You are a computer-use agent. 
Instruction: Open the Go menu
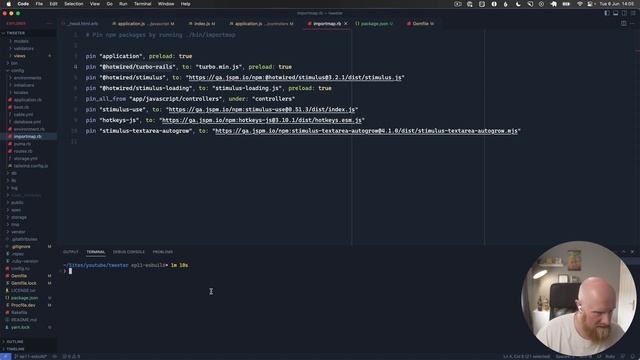(x=109, y=4)
